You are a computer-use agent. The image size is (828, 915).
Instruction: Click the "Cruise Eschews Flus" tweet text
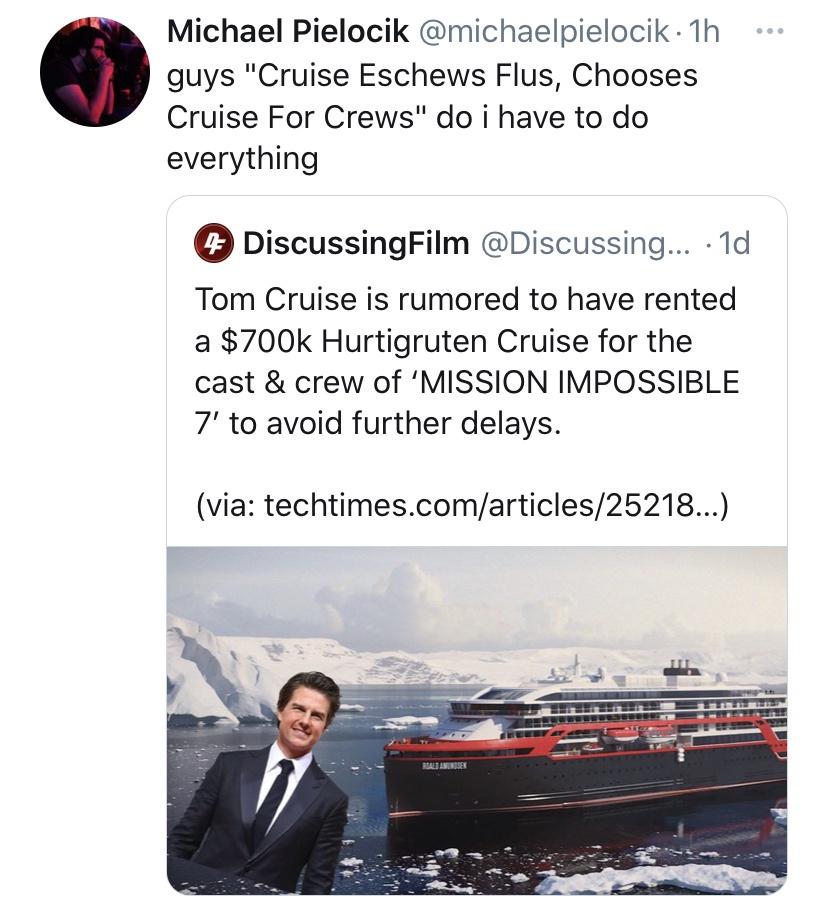click(432, 75)
